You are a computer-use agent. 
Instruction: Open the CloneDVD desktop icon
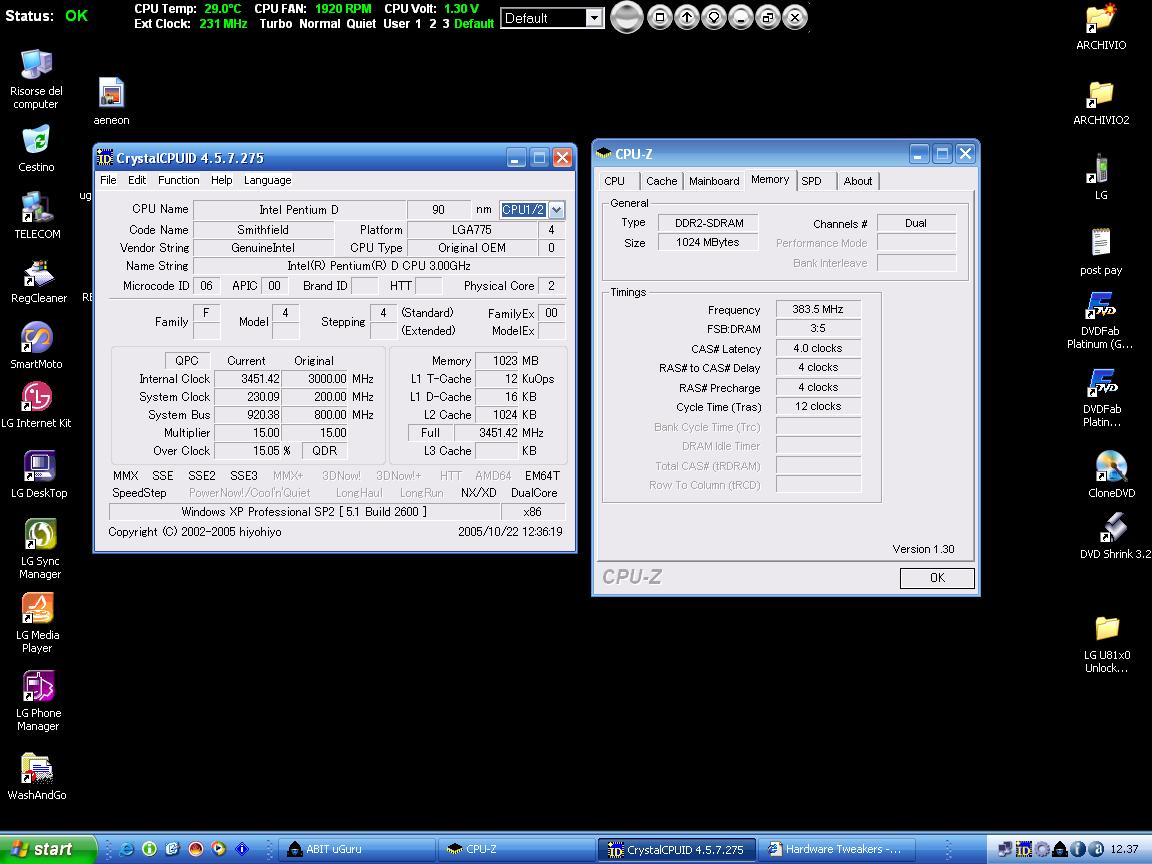click(1111, 475)
